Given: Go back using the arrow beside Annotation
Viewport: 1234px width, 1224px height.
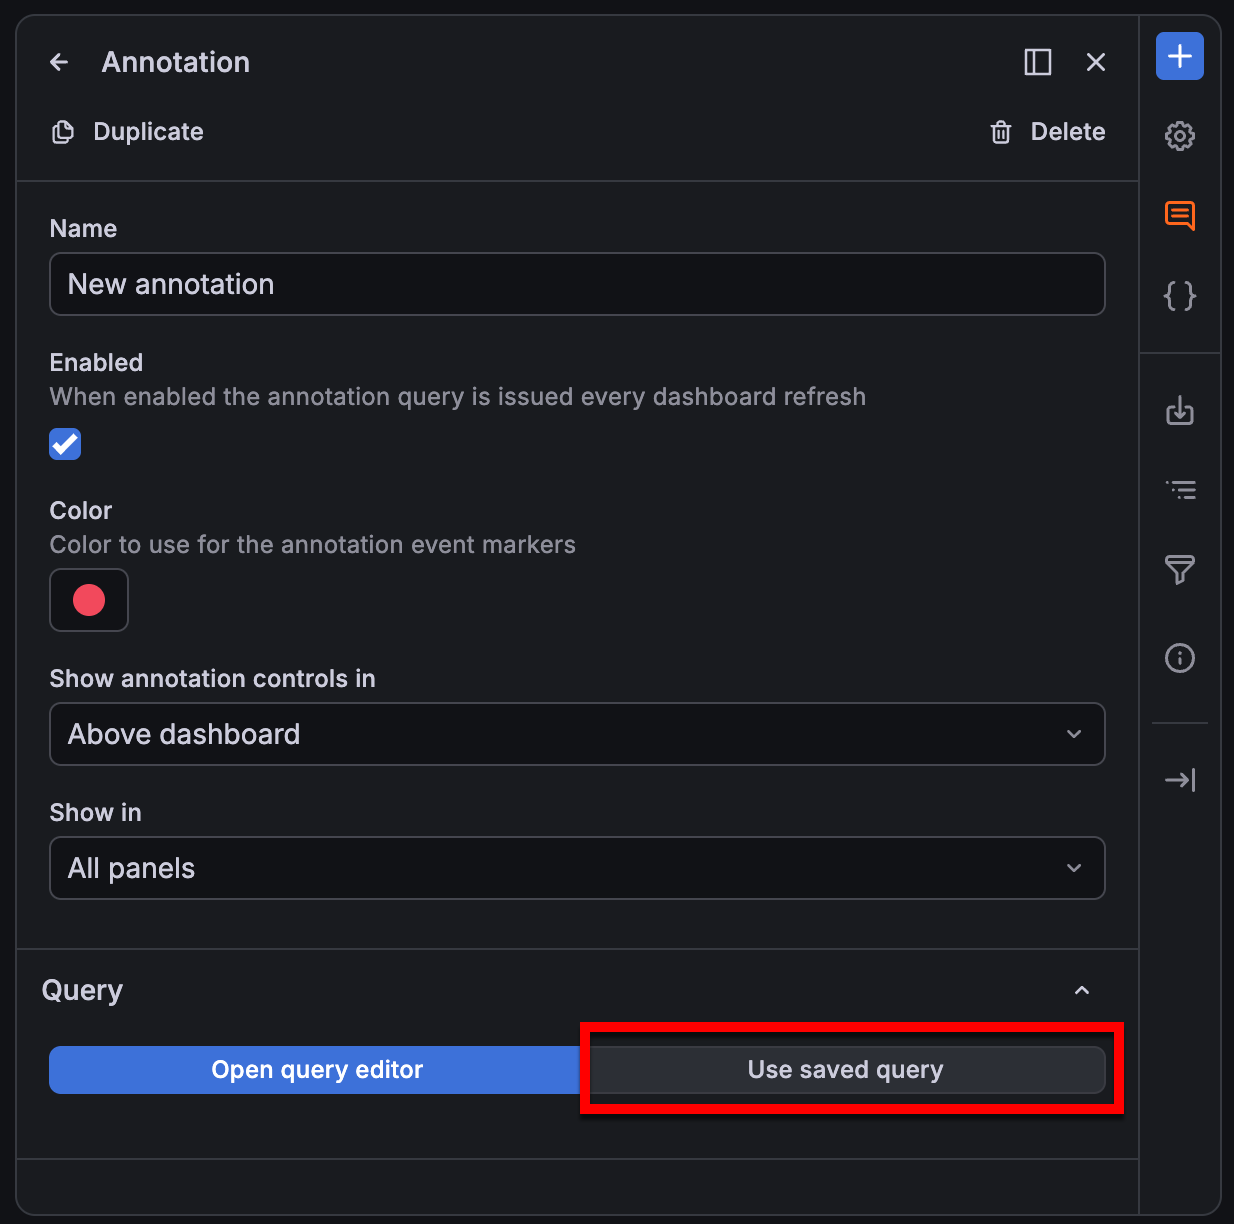Looking at the screenshot, I should 59,62.
